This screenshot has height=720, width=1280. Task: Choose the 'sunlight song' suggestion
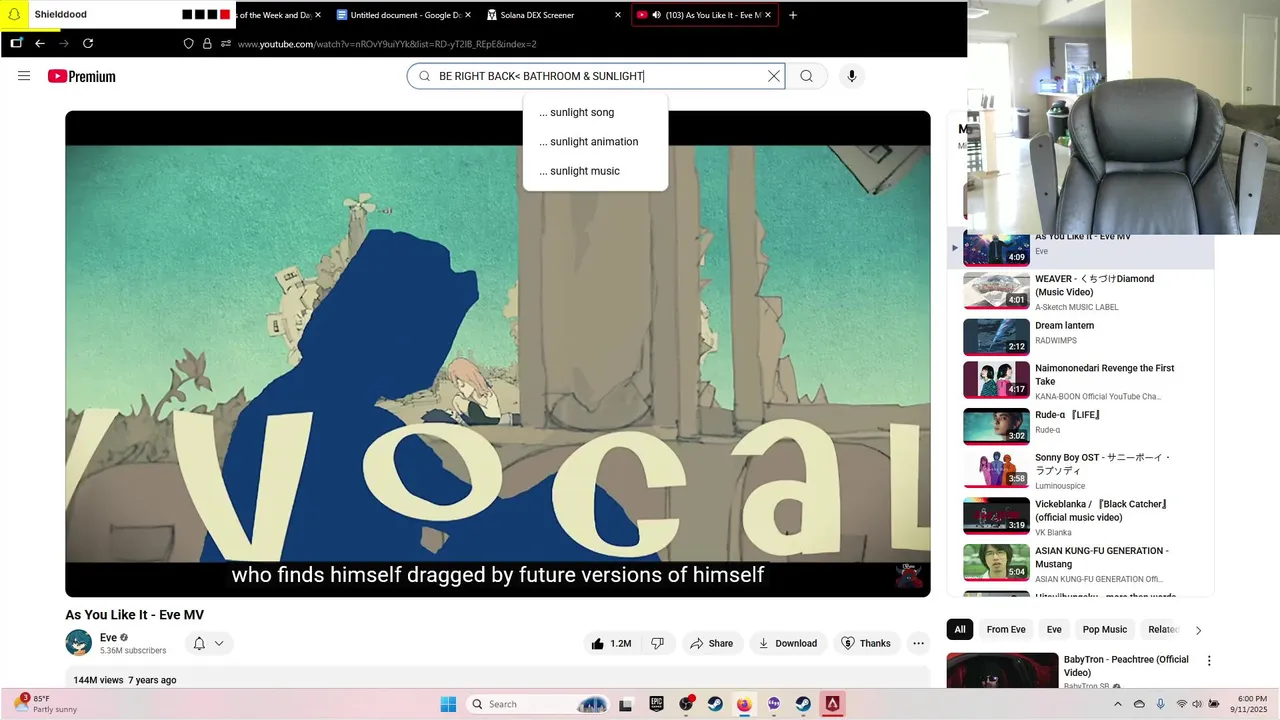pyautogui.click(x=595, y=112)
